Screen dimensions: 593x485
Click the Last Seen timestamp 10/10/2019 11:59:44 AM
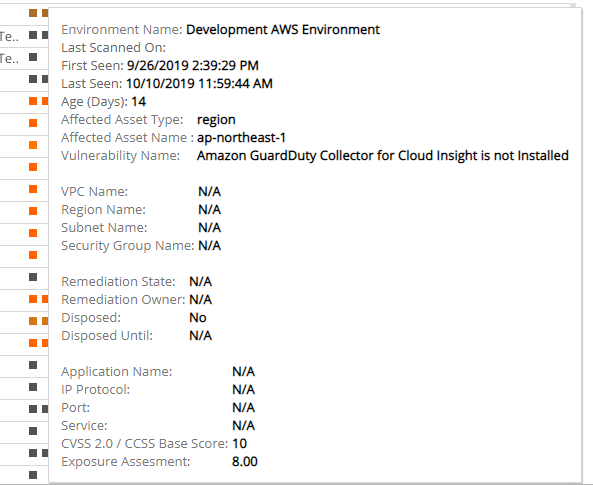199,84
